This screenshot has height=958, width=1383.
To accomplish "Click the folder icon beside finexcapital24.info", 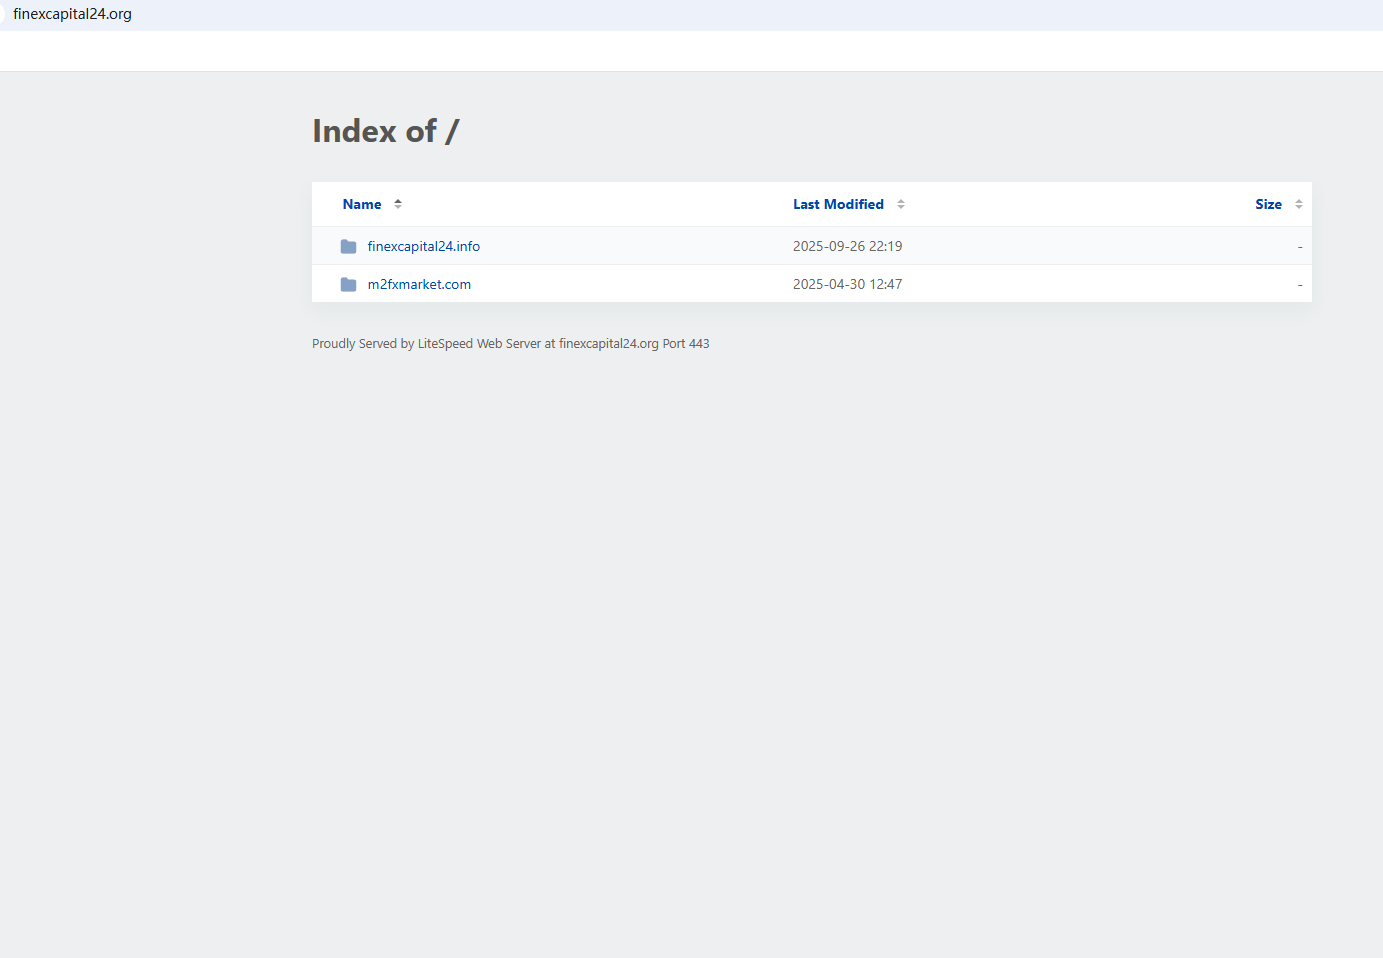I will click(x=348, y=246).
